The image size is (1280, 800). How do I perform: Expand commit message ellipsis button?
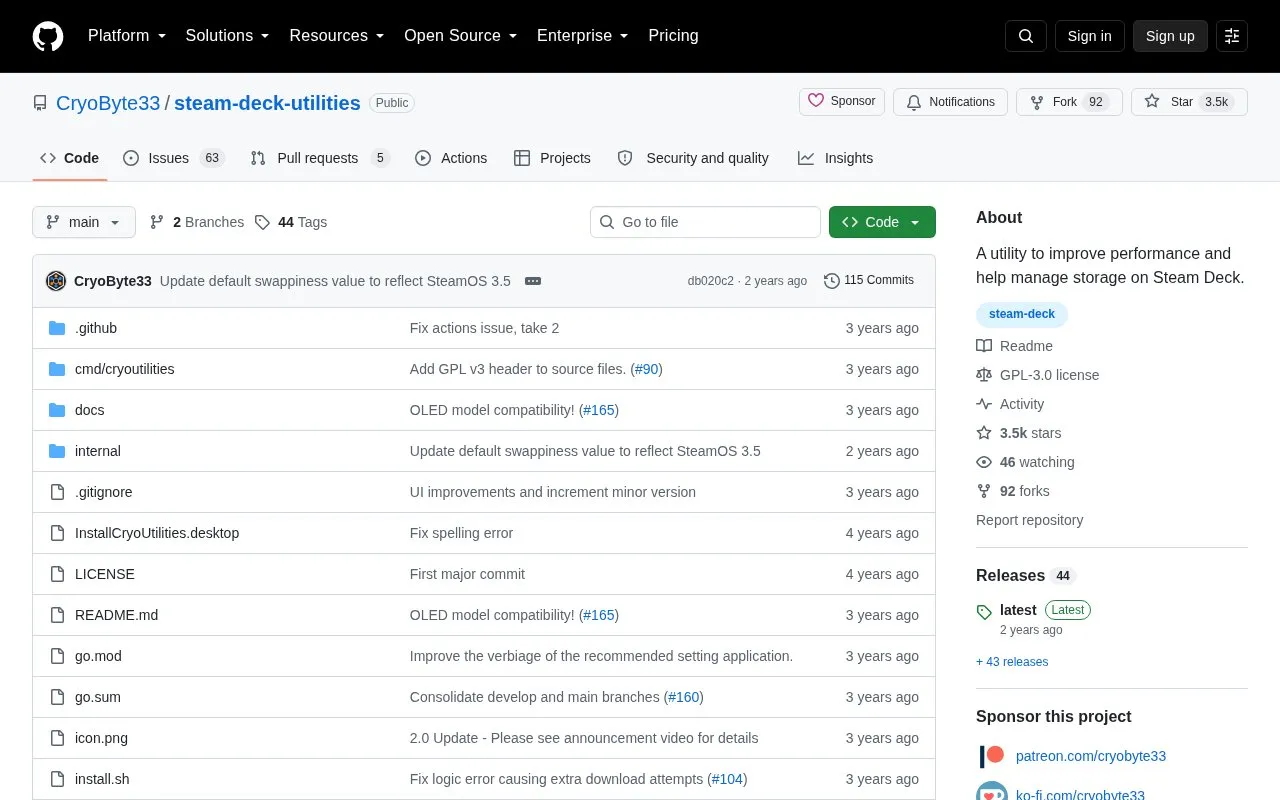(x=533, y=281)
